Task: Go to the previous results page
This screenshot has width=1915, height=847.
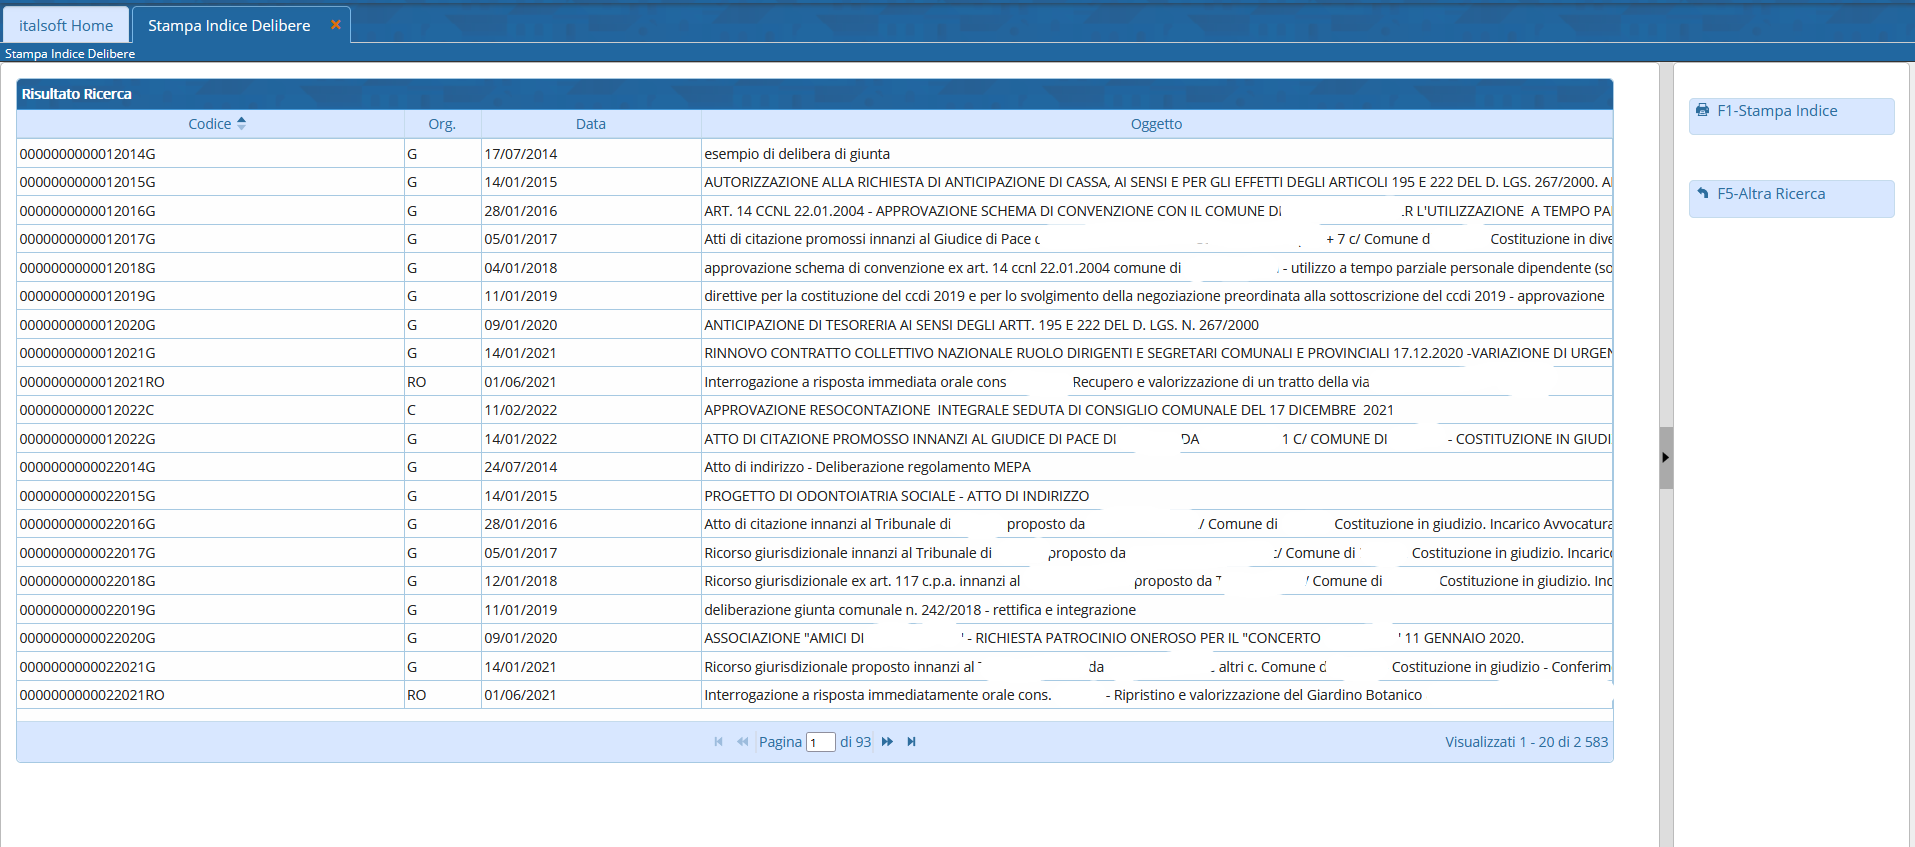Action: [x=742, y=742]
